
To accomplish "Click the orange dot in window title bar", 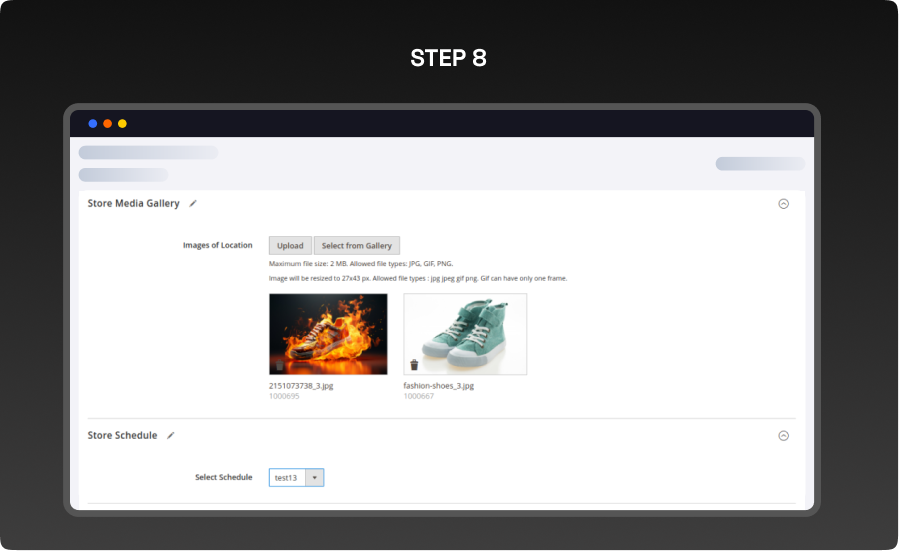I will point(108,124).
